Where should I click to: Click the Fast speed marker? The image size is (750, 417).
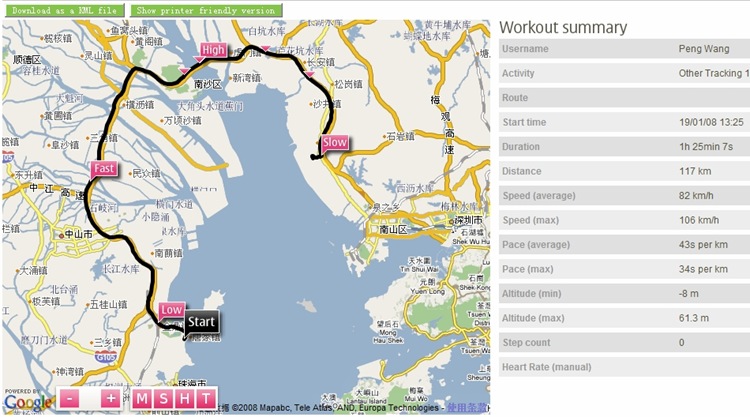(104, 168)
